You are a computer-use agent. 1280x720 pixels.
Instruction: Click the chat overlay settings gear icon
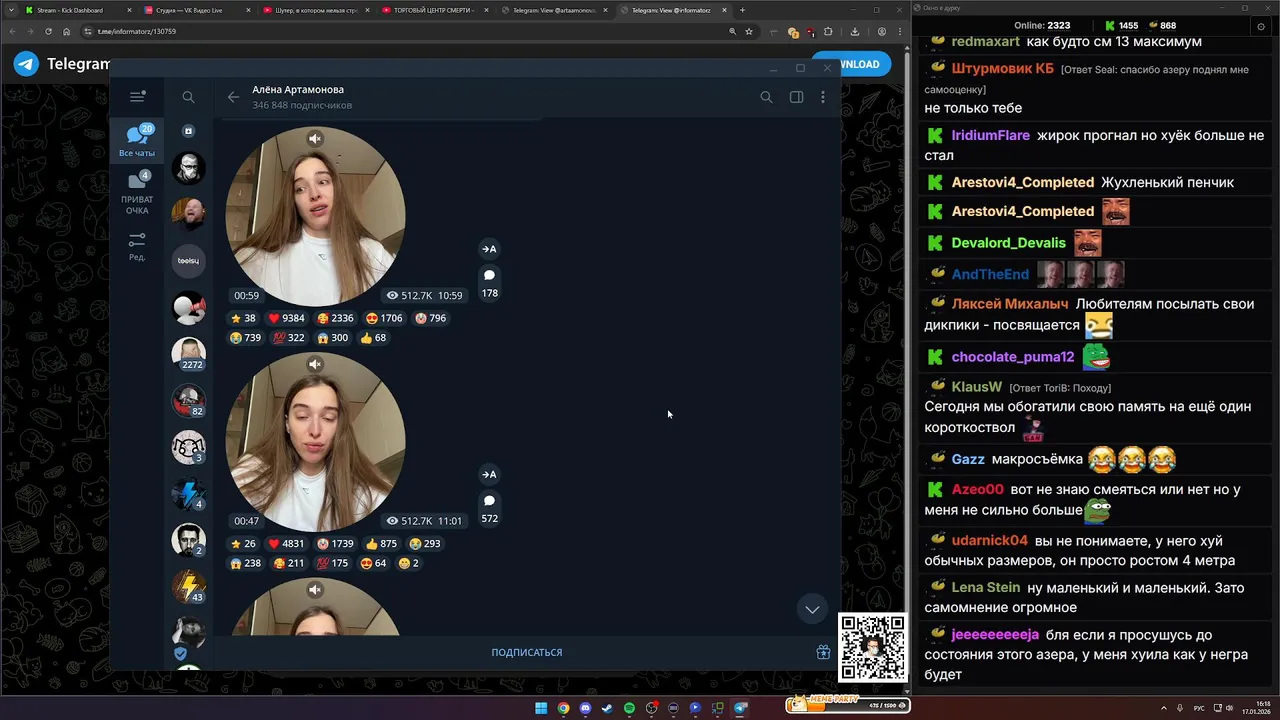tap(1261, 27)
